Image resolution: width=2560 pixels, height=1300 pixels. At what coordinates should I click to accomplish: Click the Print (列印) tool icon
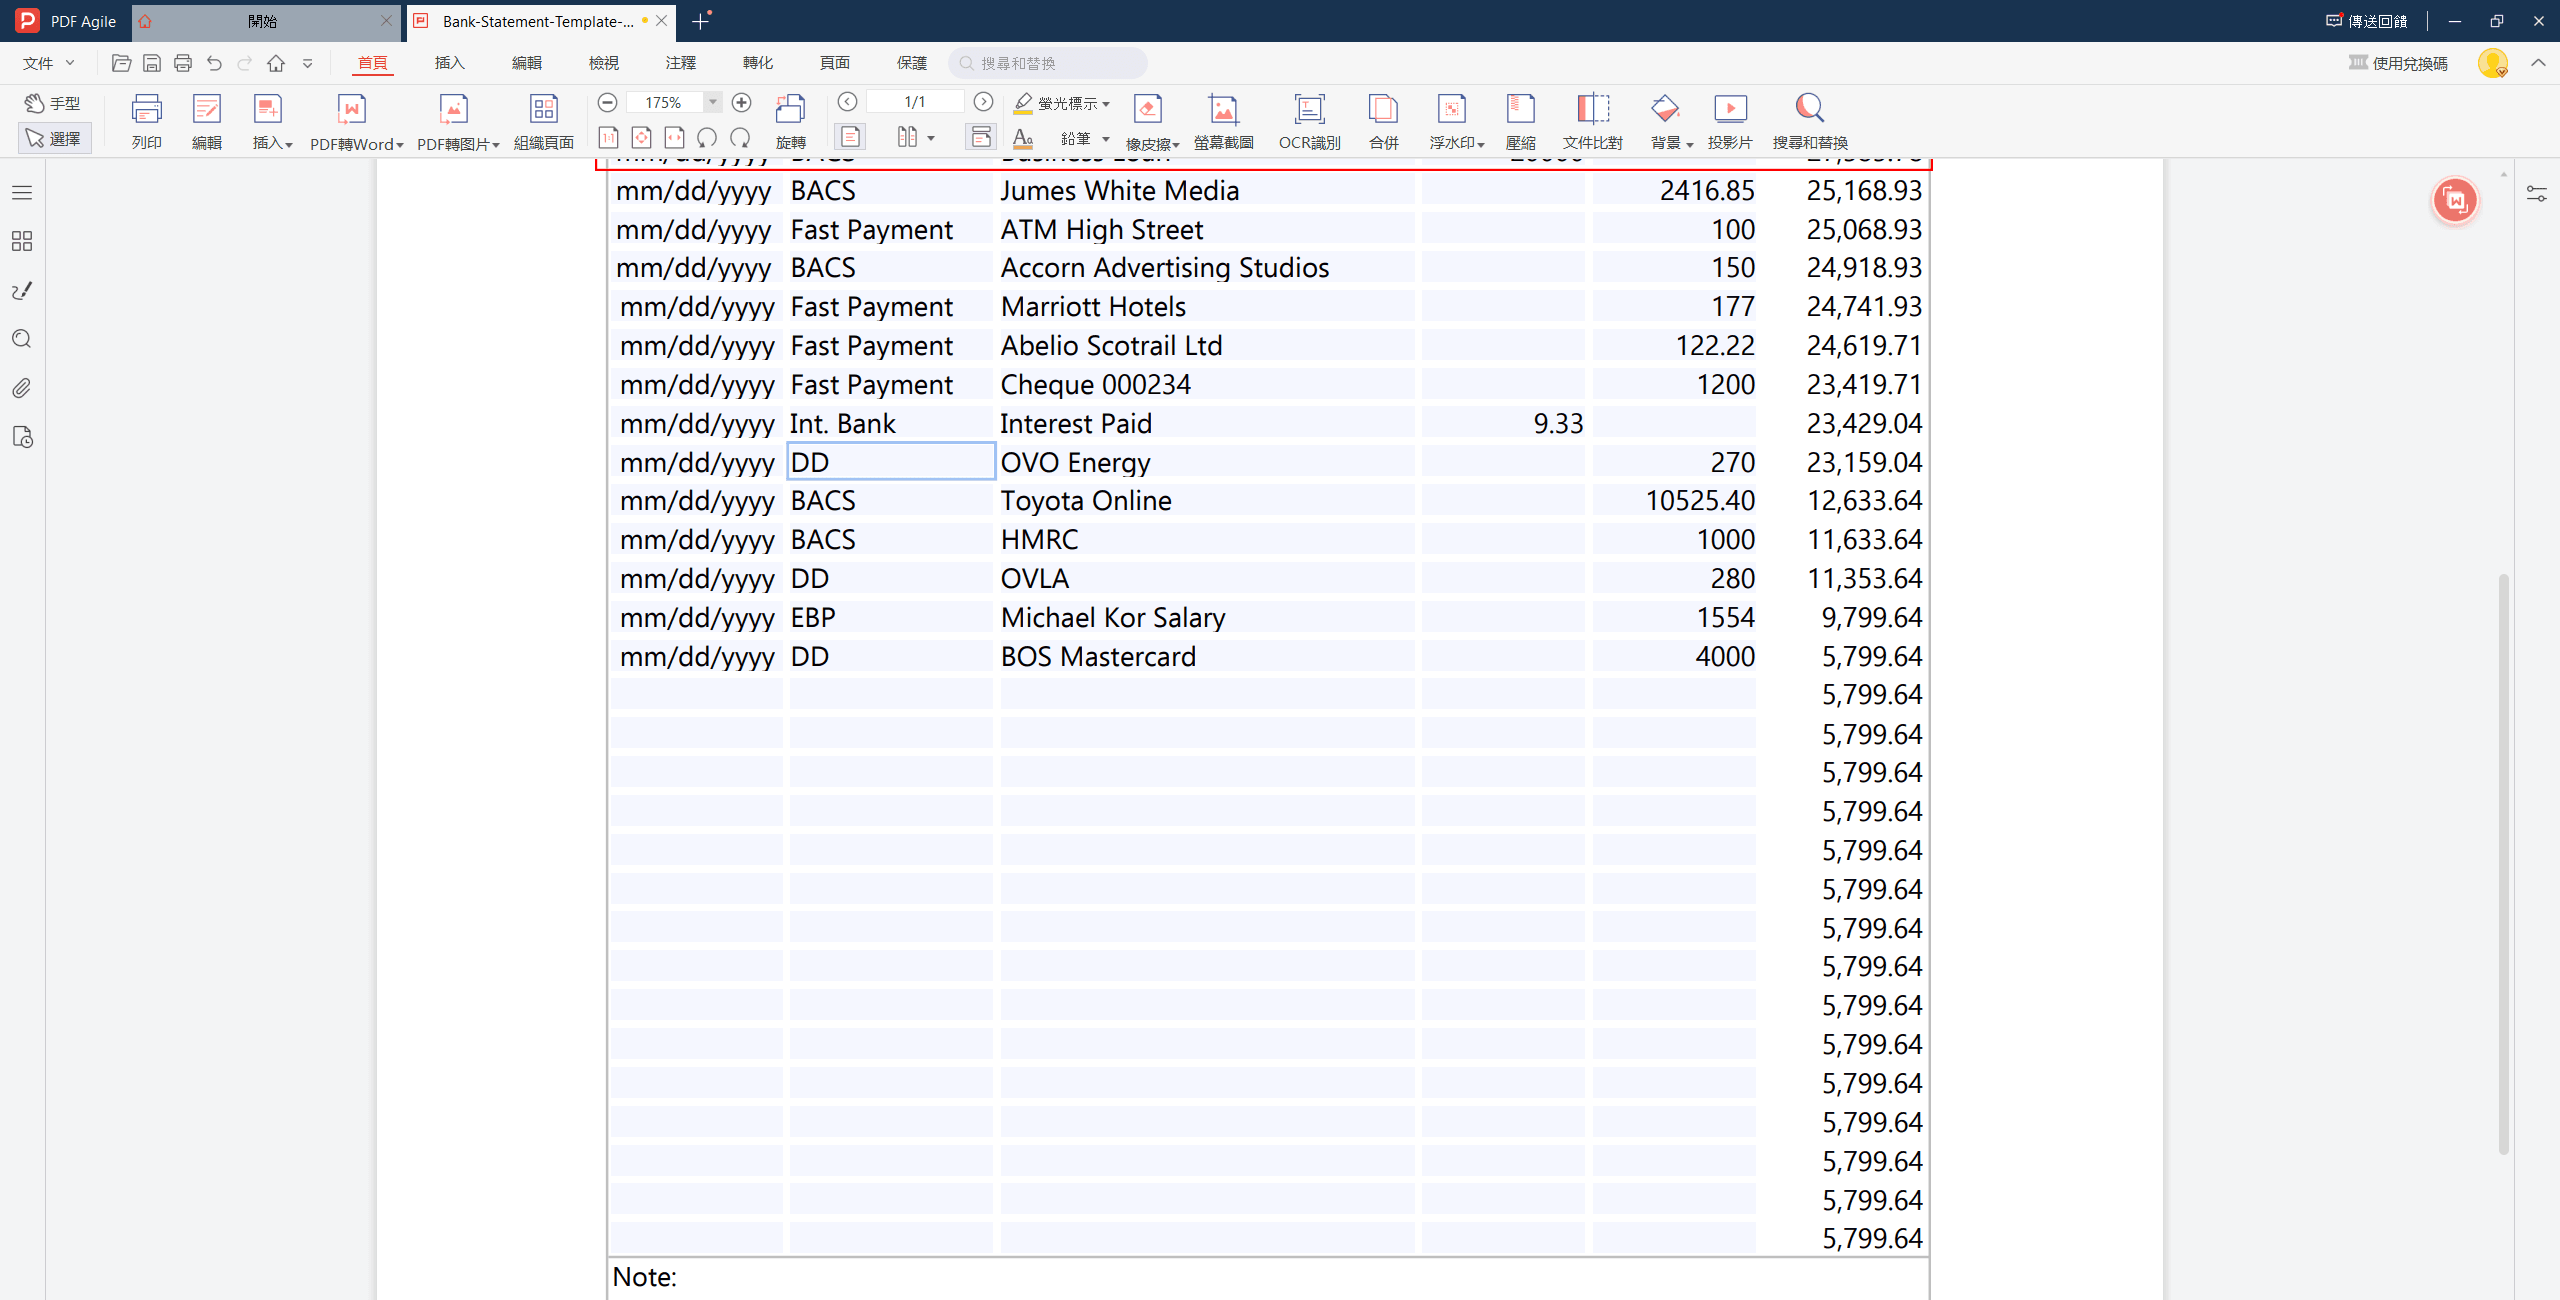146,121
